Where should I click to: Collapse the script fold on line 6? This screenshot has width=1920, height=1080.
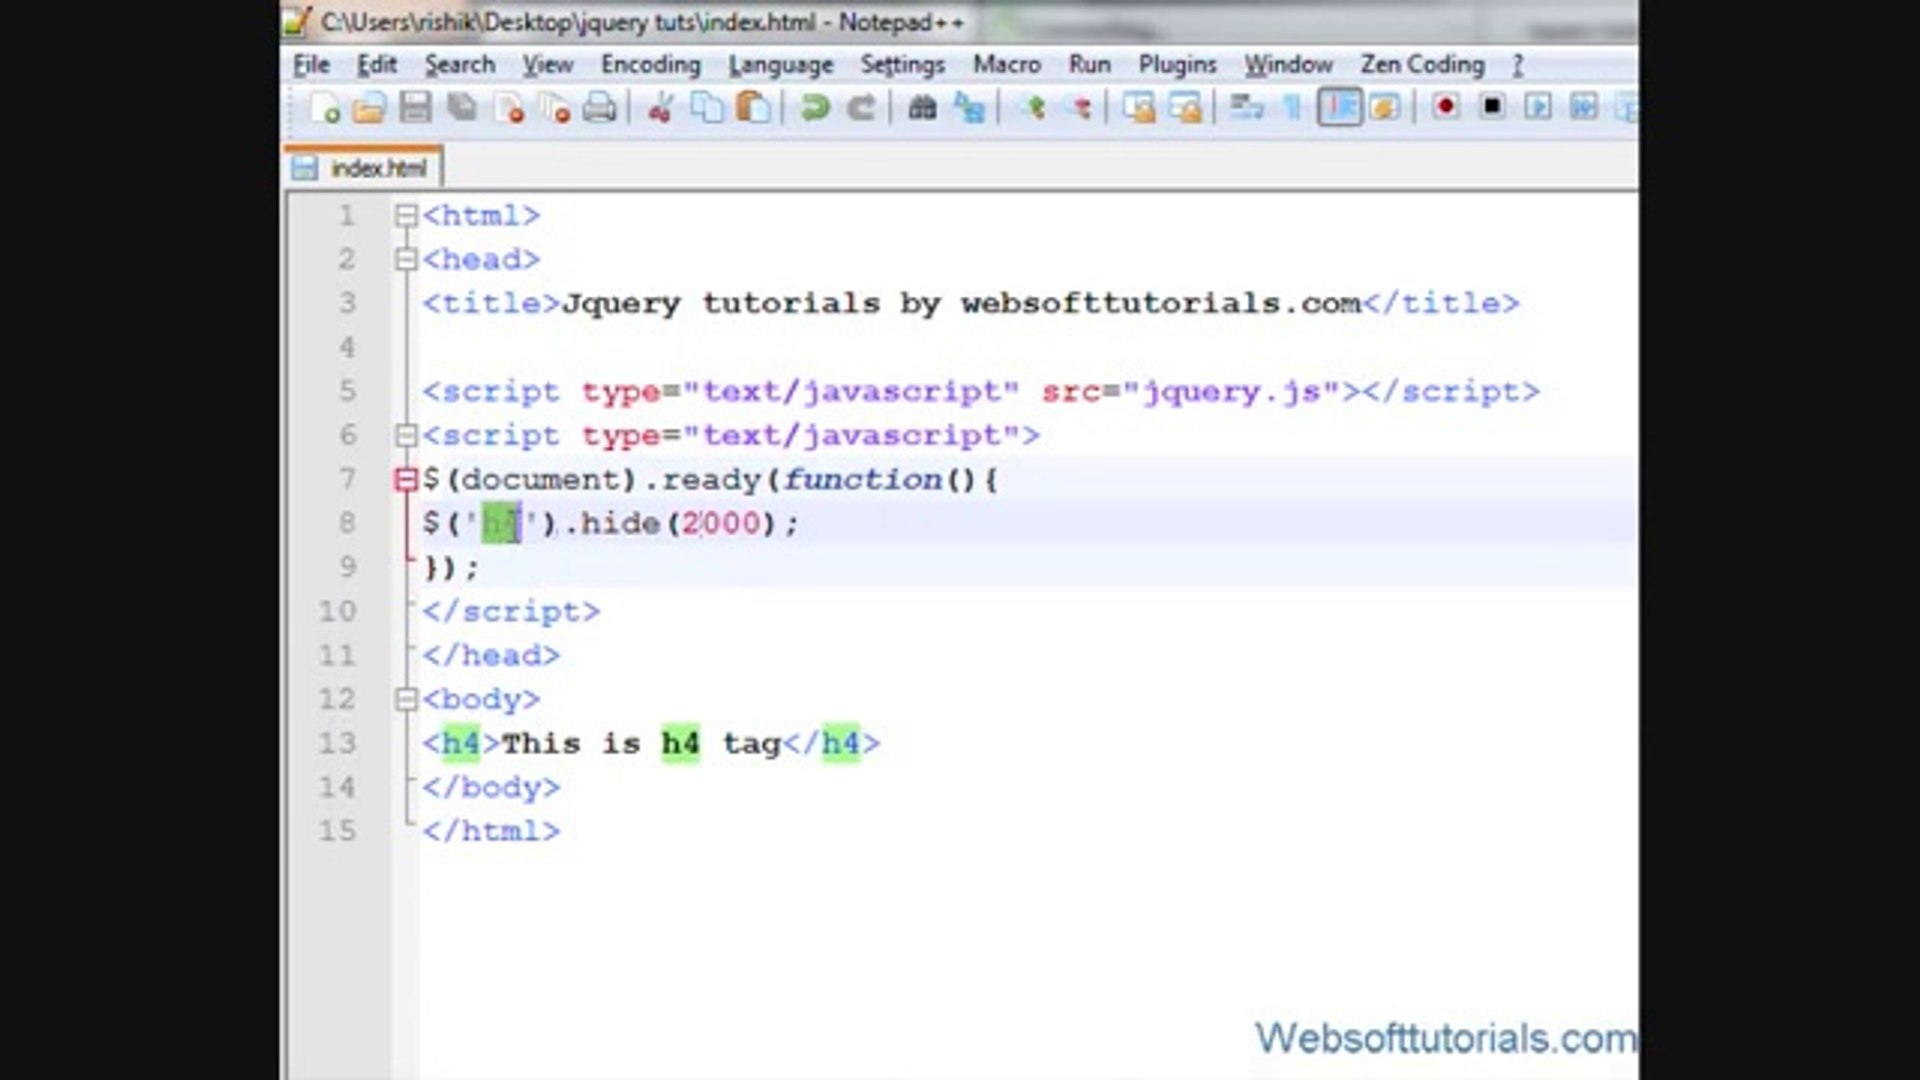click(x=405, y=436)
